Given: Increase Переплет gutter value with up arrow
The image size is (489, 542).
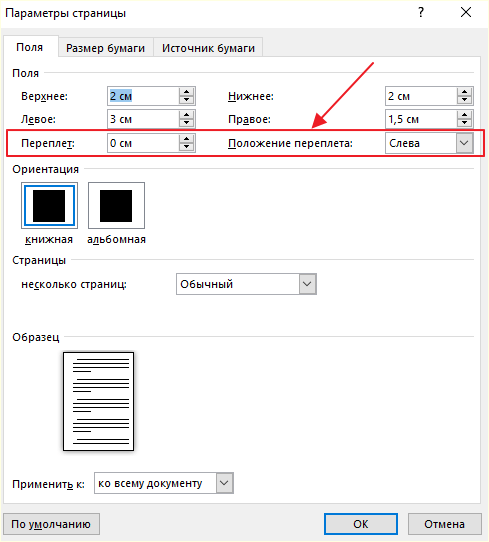Looking at the screenshot, I should [x=187, y=139].
